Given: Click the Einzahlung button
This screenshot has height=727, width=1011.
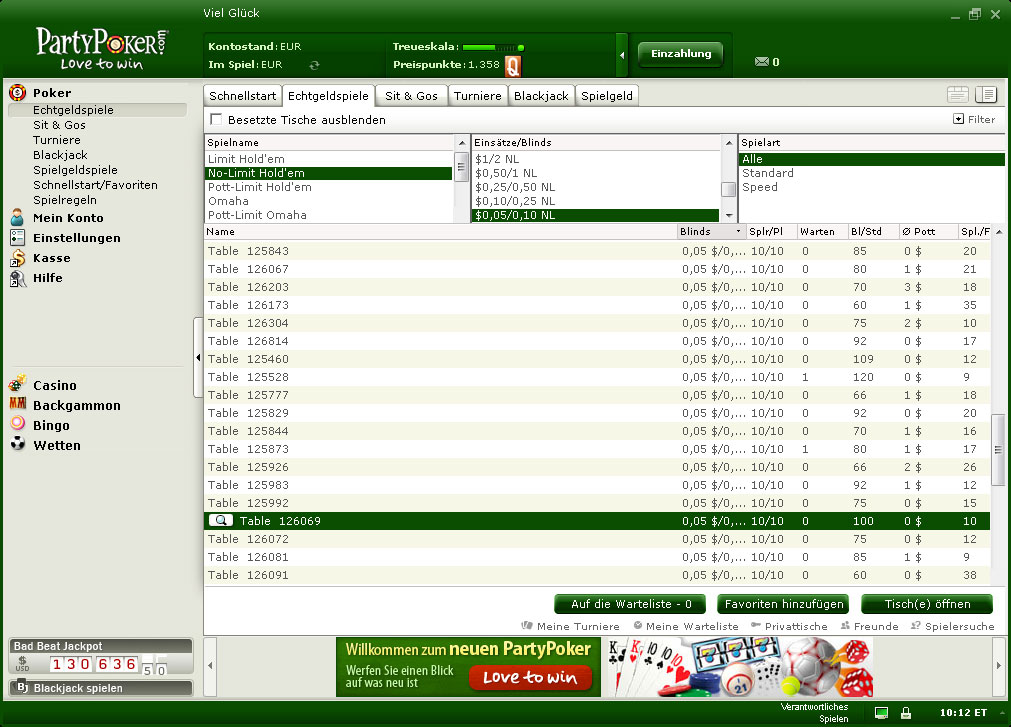Looking at the screenshot, I should tap(681, 53).
